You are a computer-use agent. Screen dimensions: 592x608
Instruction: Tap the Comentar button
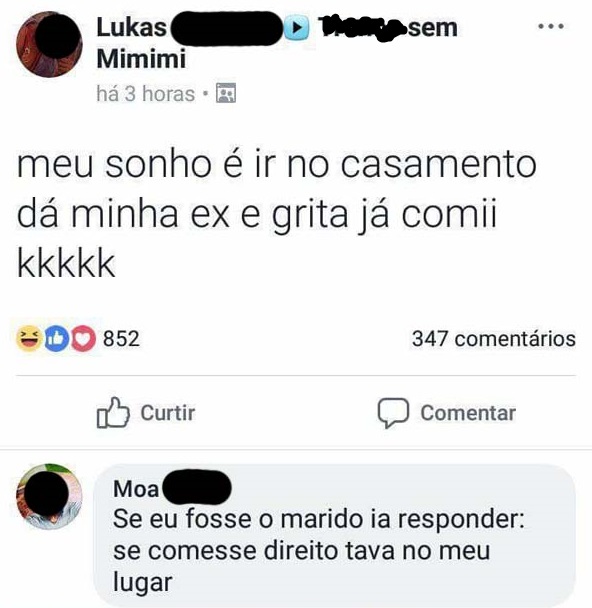[447, 413]
